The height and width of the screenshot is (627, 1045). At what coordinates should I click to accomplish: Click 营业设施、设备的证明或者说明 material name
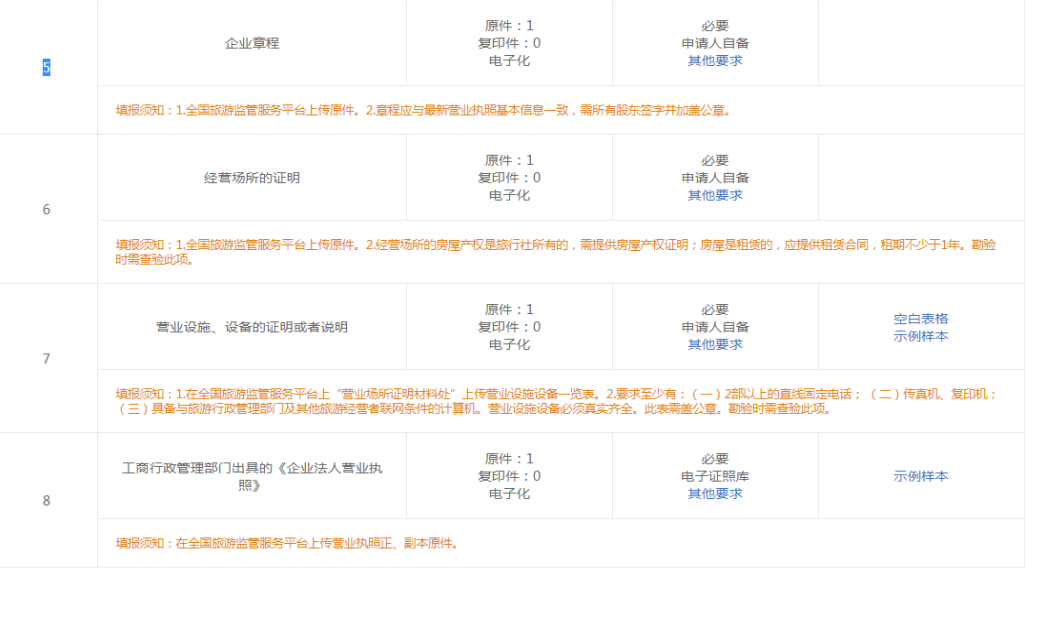point(252,327)
